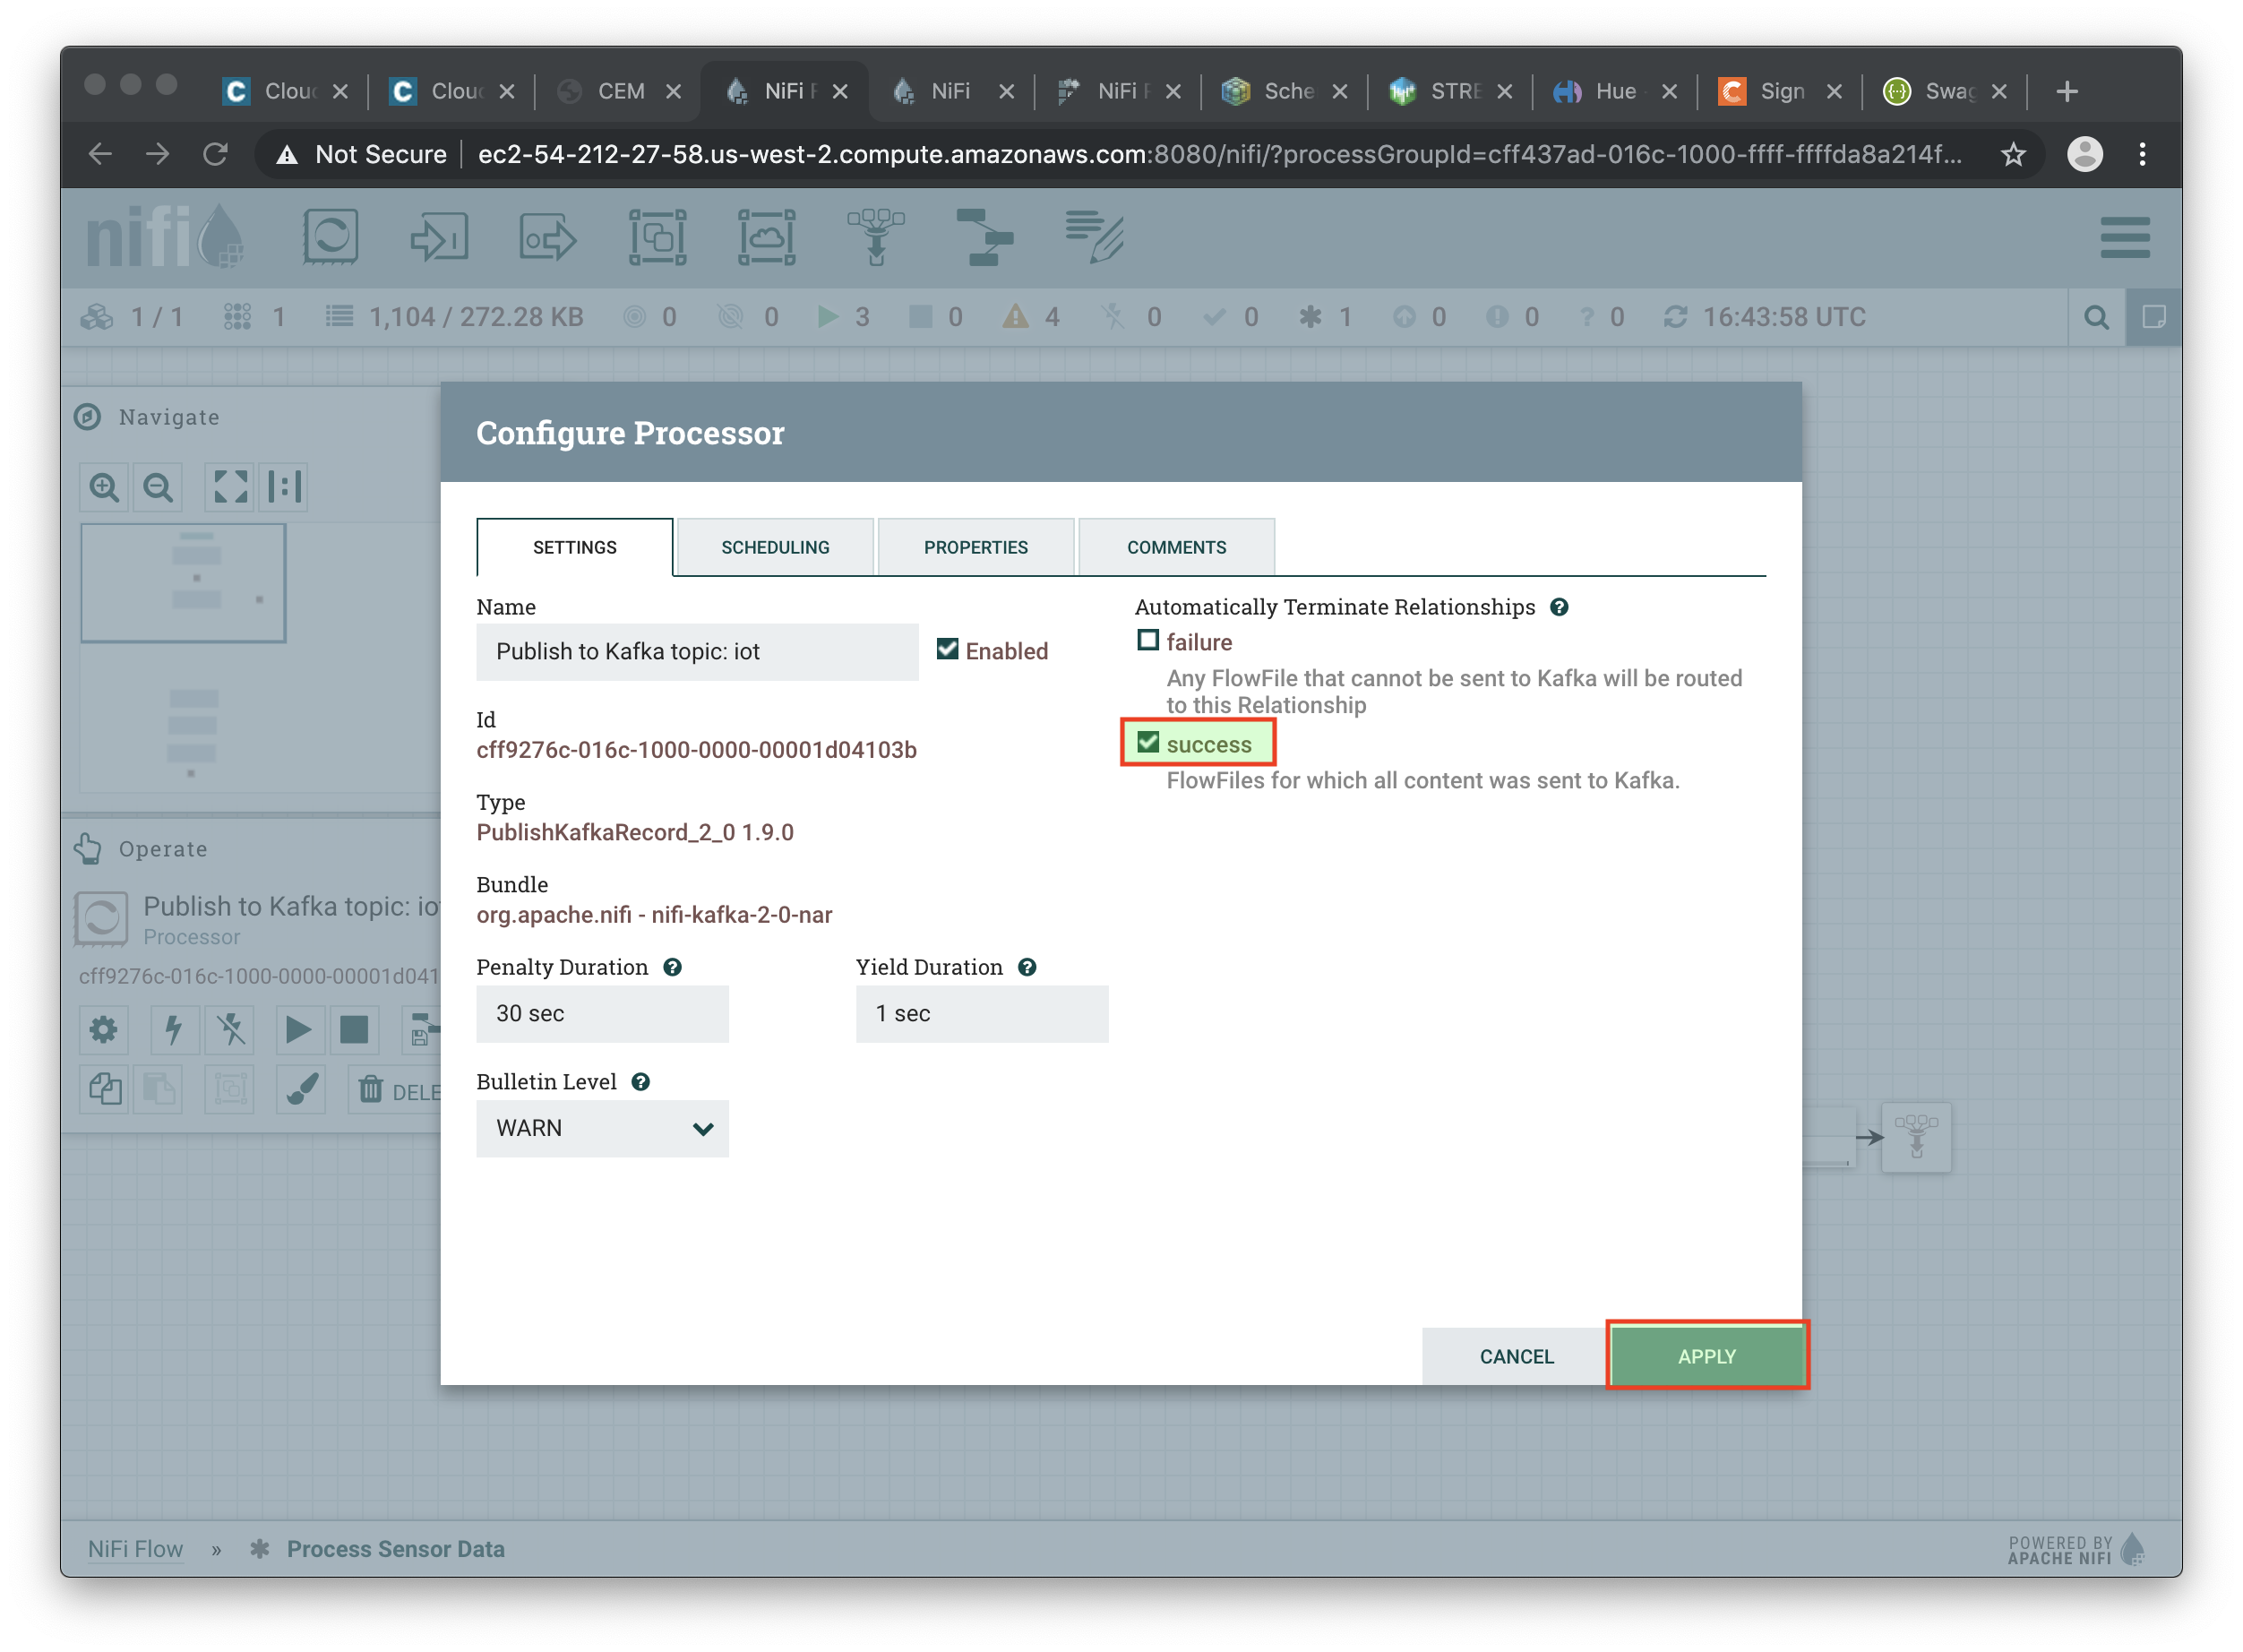Switch to the PROPERTIES tab
Image resolution: width=2243 pixels, height=1652 pixels.
click(975, 545)
